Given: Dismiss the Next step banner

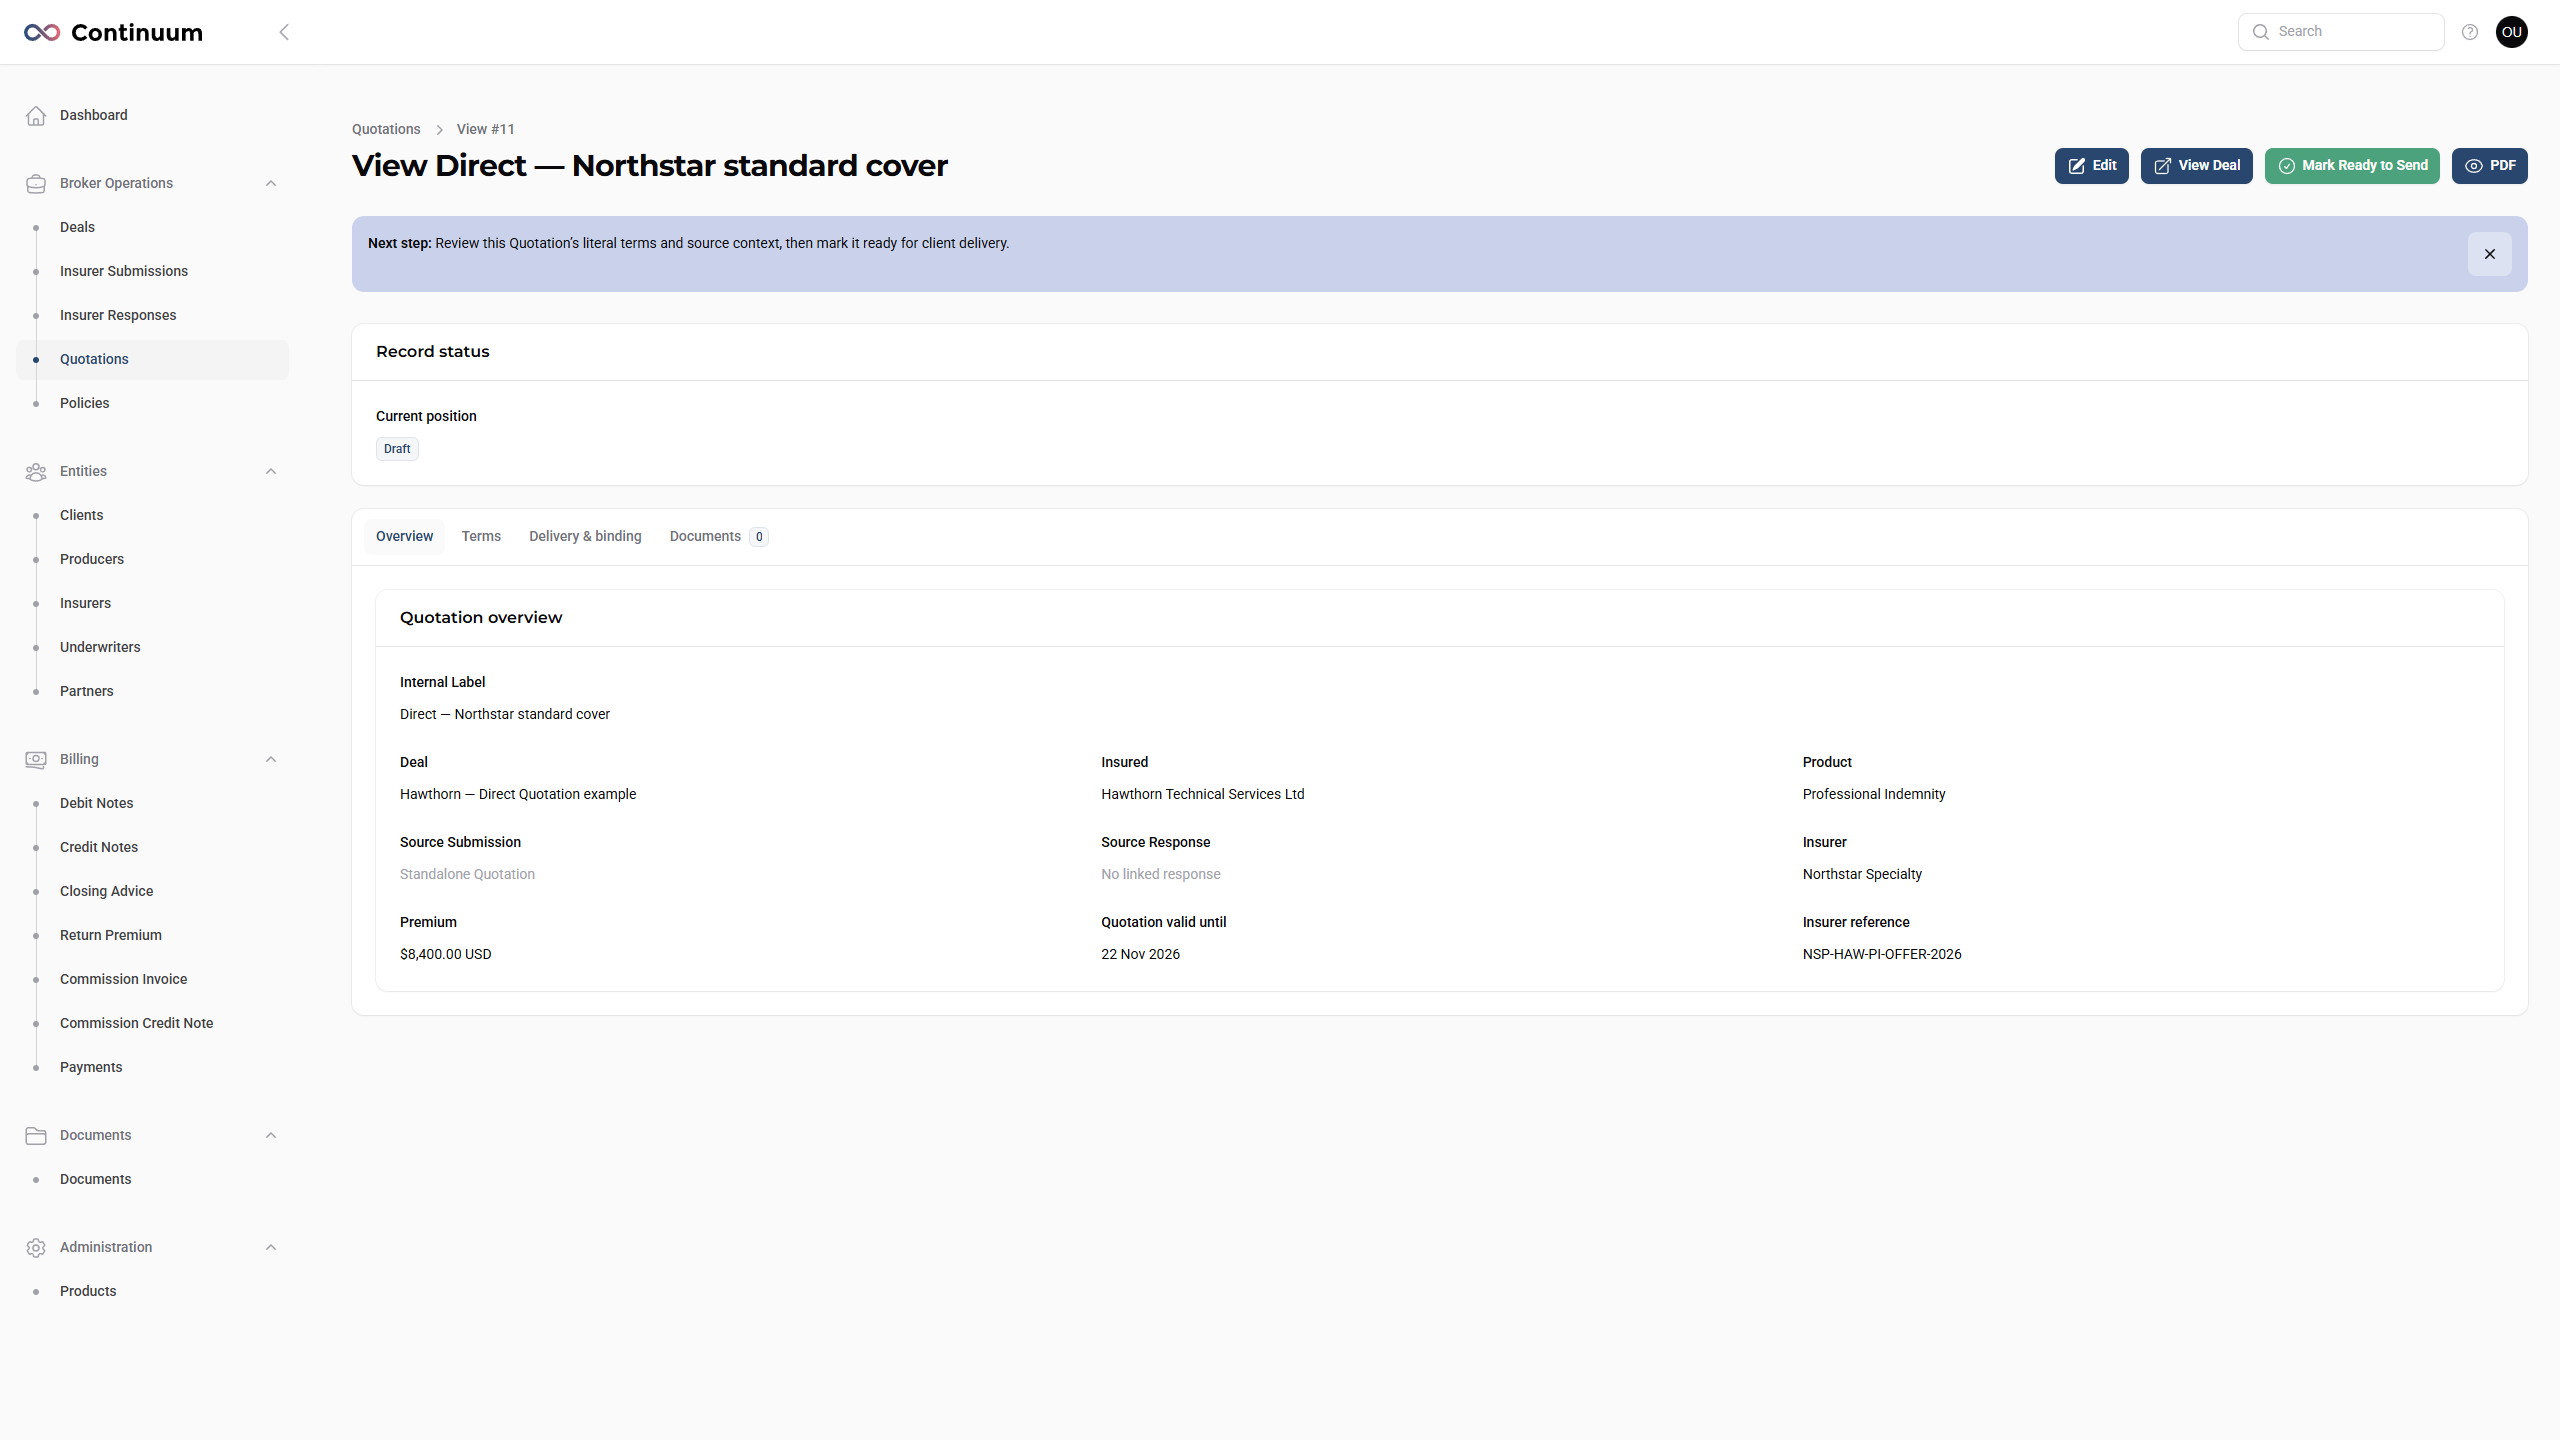Looking at the screenshot, I should click(x=2490, y=254).
